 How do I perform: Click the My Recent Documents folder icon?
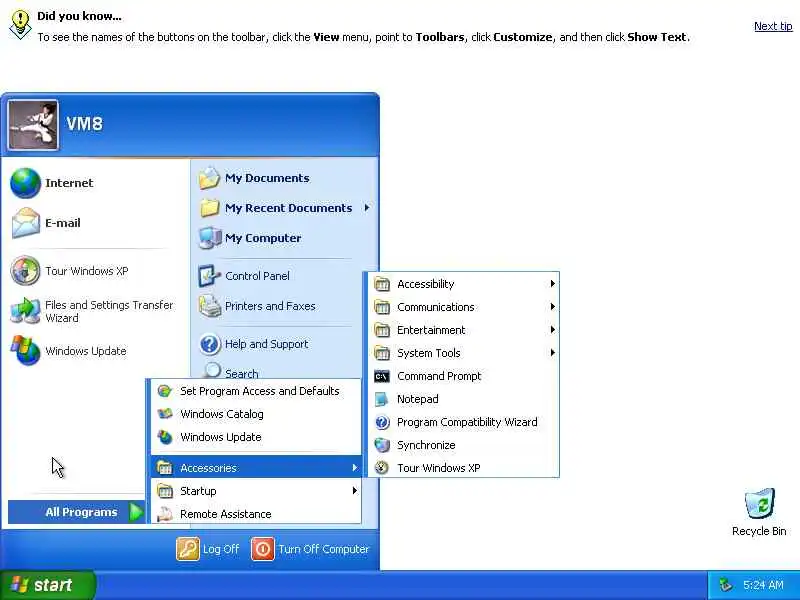[x=209, y=208]
